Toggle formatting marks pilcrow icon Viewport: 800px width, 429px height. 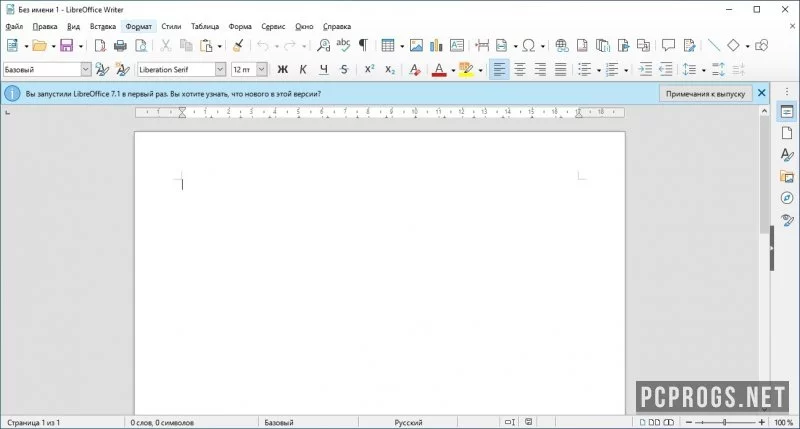[363, 45]
